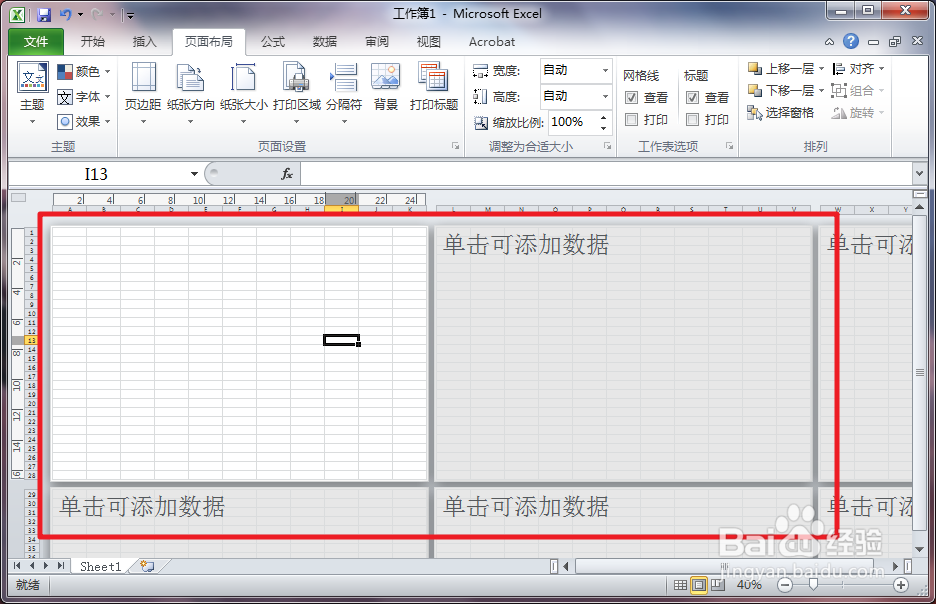936x604 pixels.
Task: Select column I header
Action: tap(341, 209)
